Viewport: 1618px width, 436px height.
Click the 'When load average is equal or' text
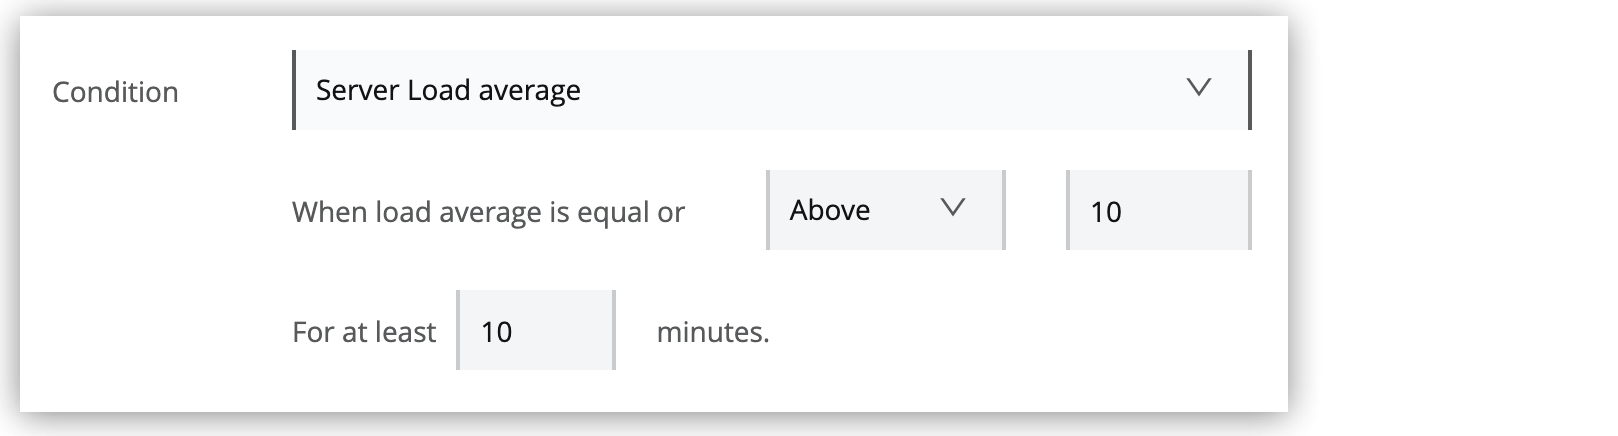[488, 212]
